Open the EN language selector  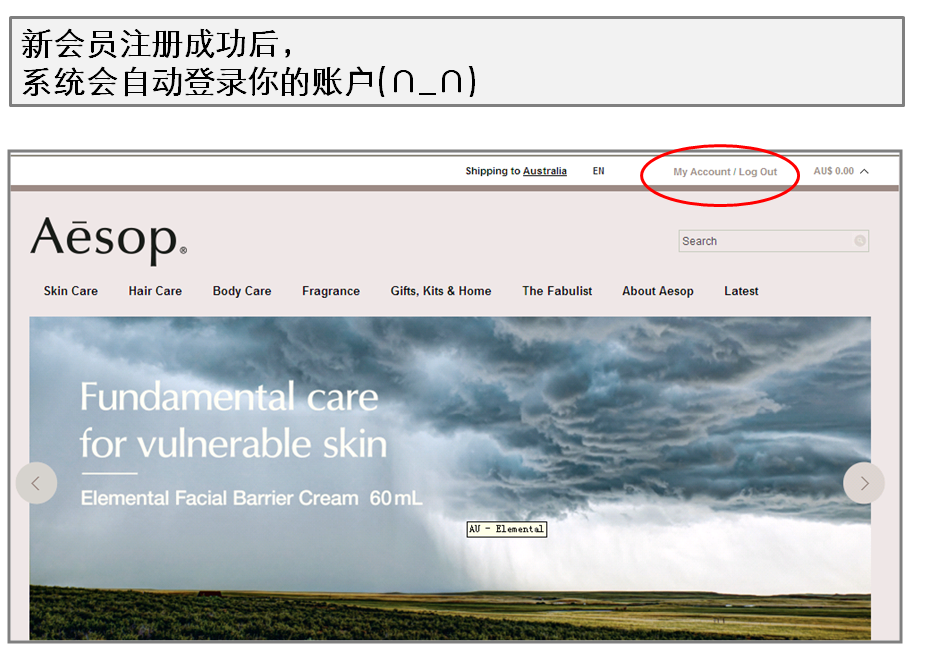[x=598, y=171]
